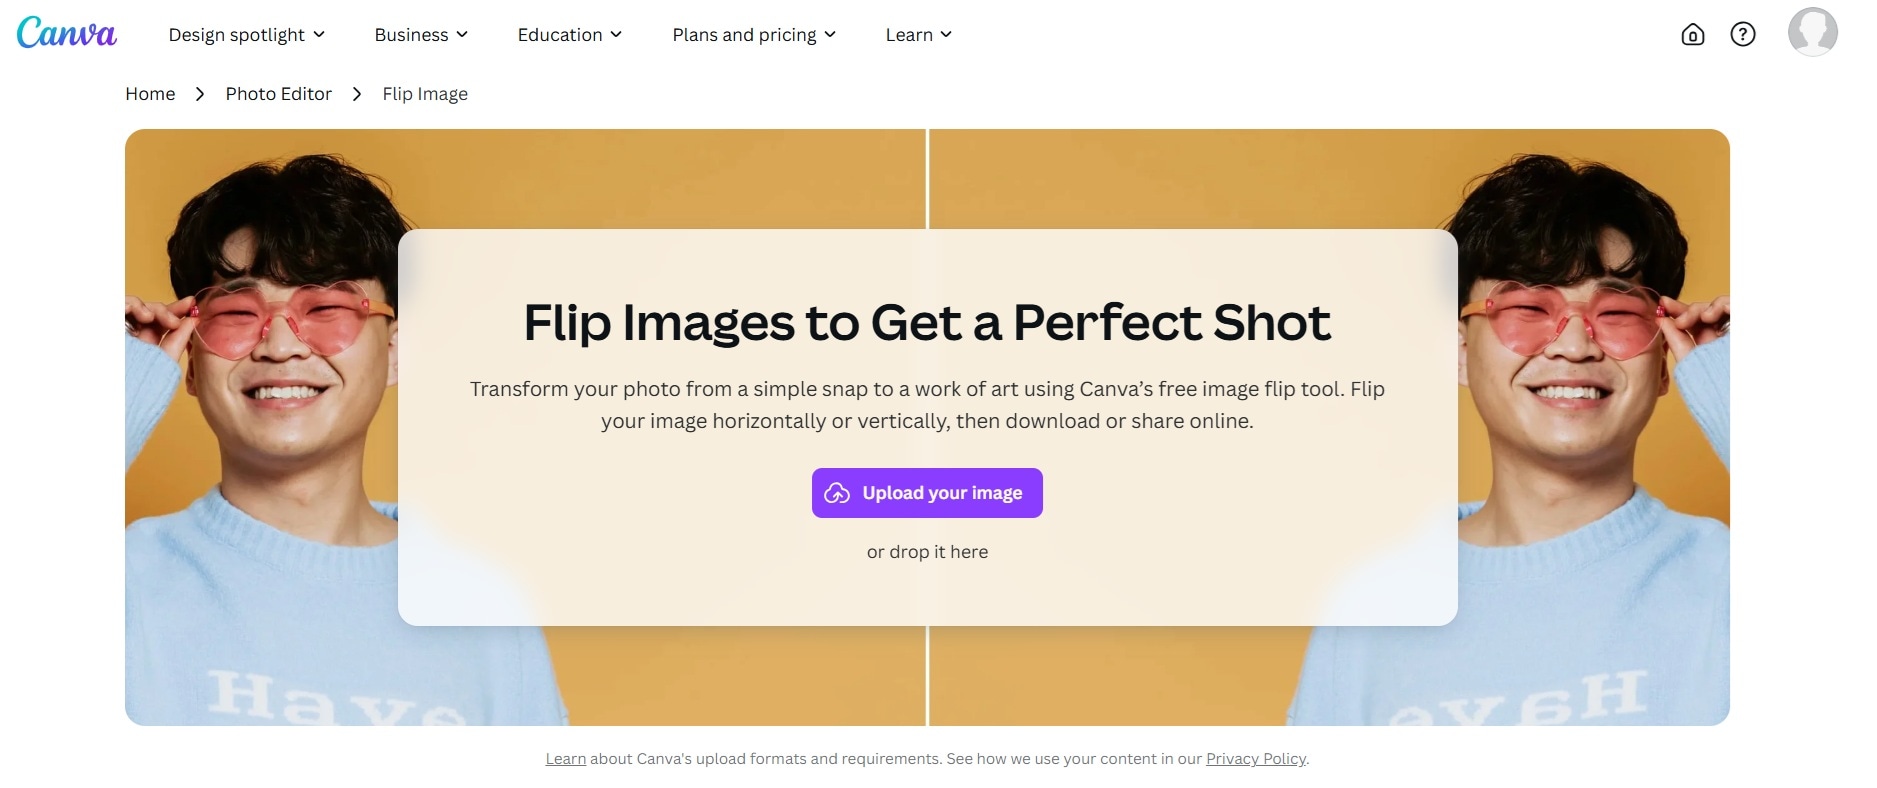Click the help question mark icon
Image resolution: width=1877 pixels, height=788 pixels.
(1742, 35)
